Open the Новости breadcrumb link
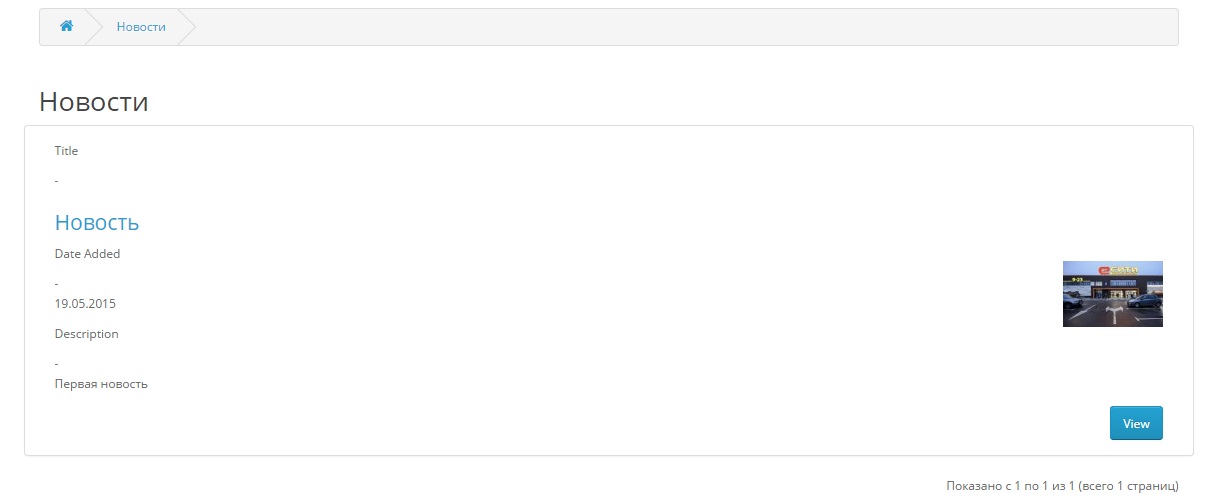1213x502 pixels. pos(141,27)
